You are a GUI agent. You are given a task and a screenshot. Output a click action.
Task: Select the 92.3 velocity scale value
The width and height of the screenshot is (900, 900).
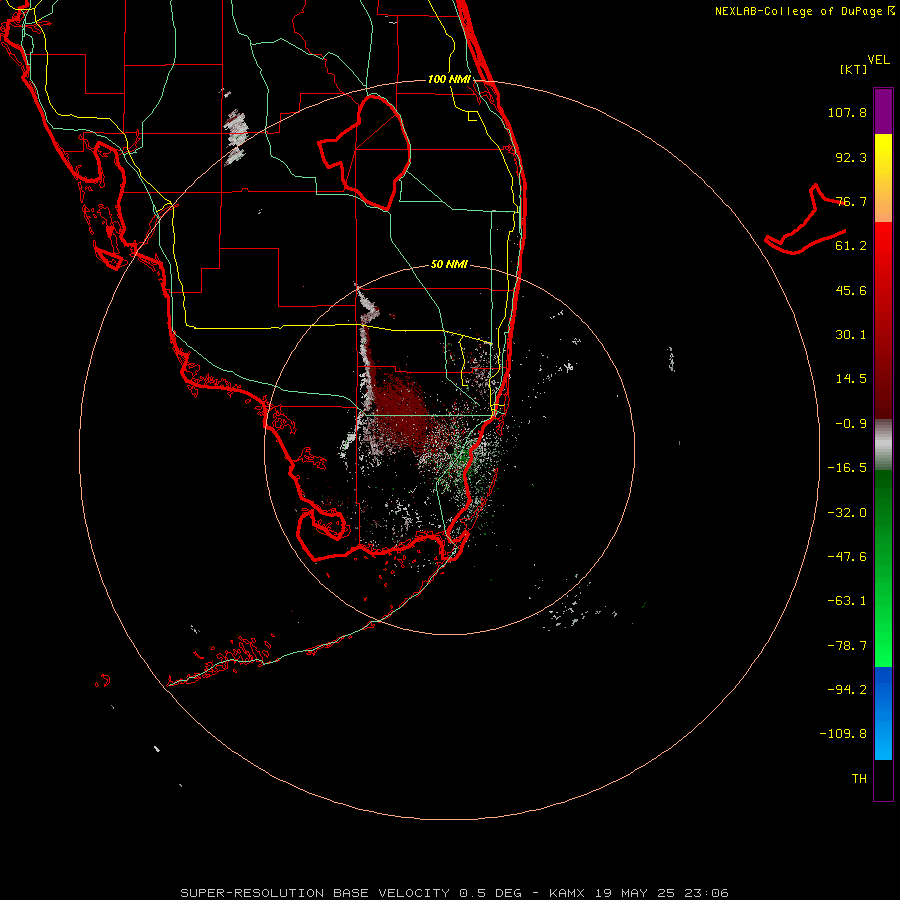[x=851, y=157]
